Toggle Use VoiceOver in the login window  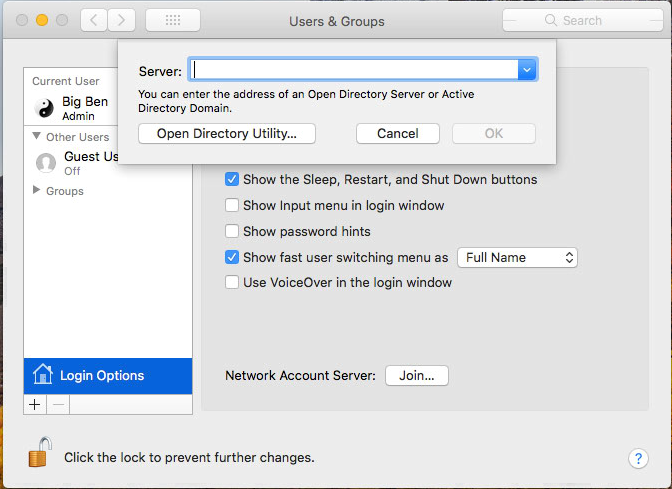click(x=232, y=282)
